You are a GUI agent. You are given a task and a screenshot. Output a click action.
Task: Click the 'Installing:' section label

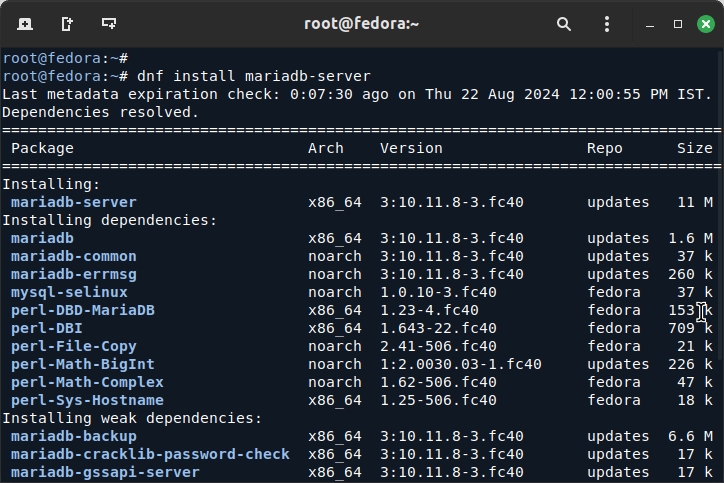point(51,184)
